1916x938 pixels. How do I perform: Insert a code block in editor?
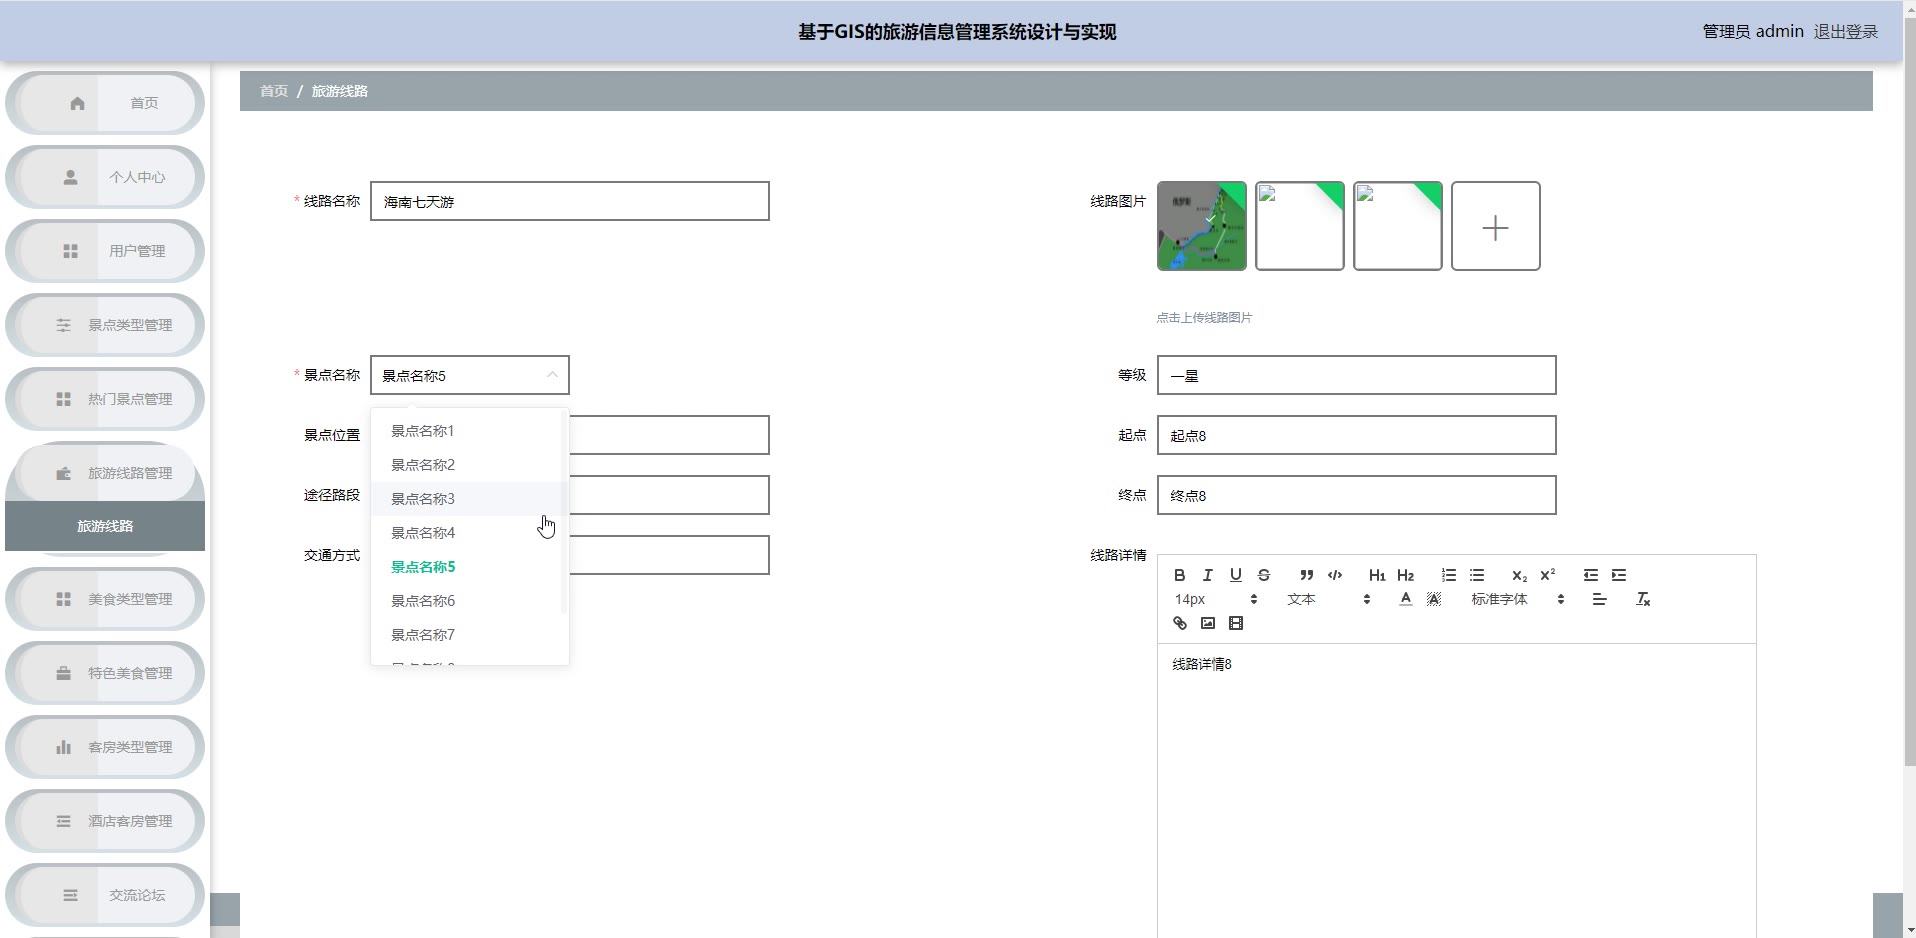coord(1334,575)
